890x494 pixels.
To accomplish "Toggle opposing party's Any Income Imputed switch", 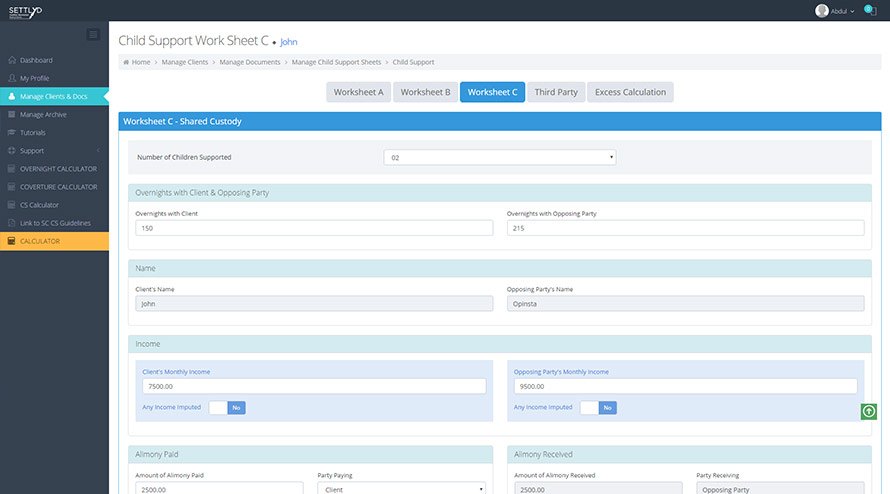I will 598,408.
